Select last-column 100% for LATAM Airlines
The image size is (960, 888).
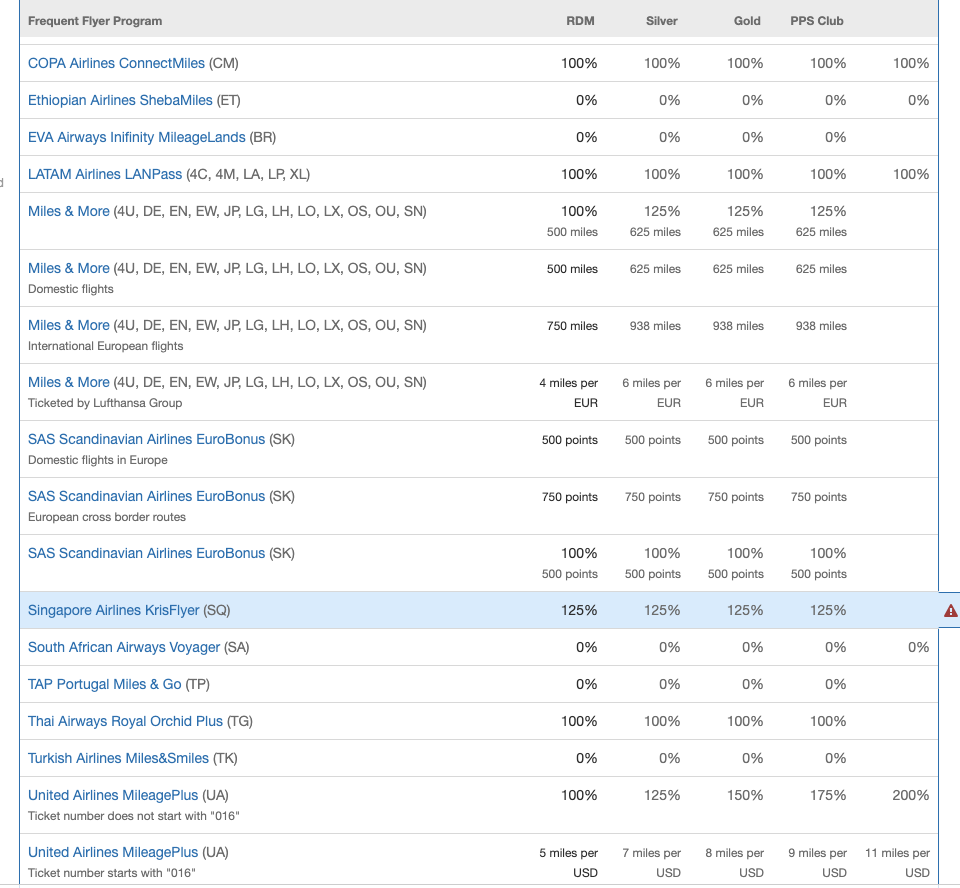pyautogui.click(x=910, y=174)
